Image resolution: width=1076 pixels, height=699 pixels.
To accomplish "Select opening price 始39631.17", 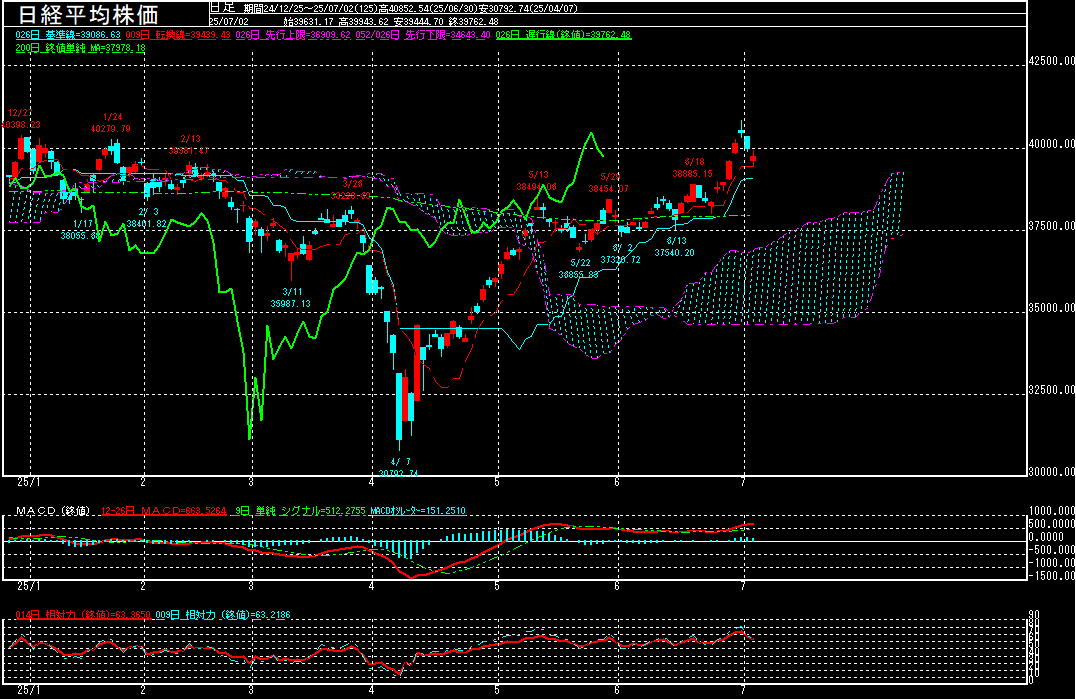I will click(x=308, y=21).
